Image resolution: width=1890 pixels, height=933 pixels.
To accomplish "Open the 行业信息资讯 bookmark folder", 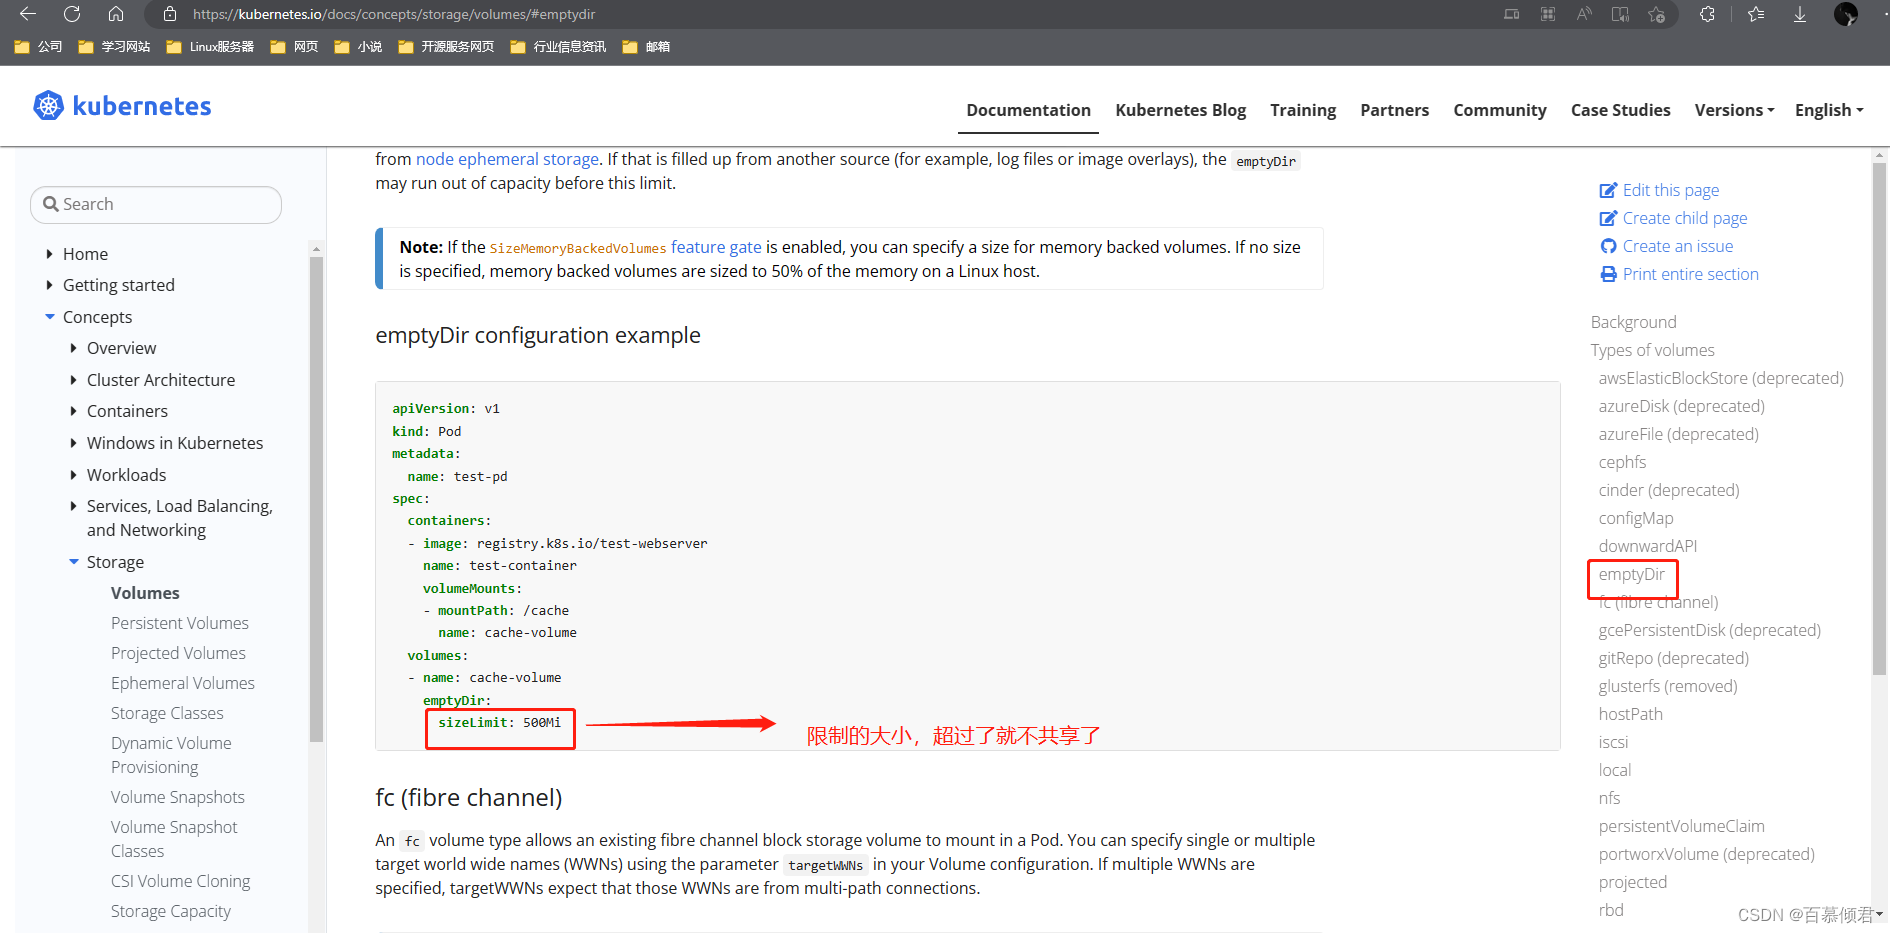I will pos(558,47).
